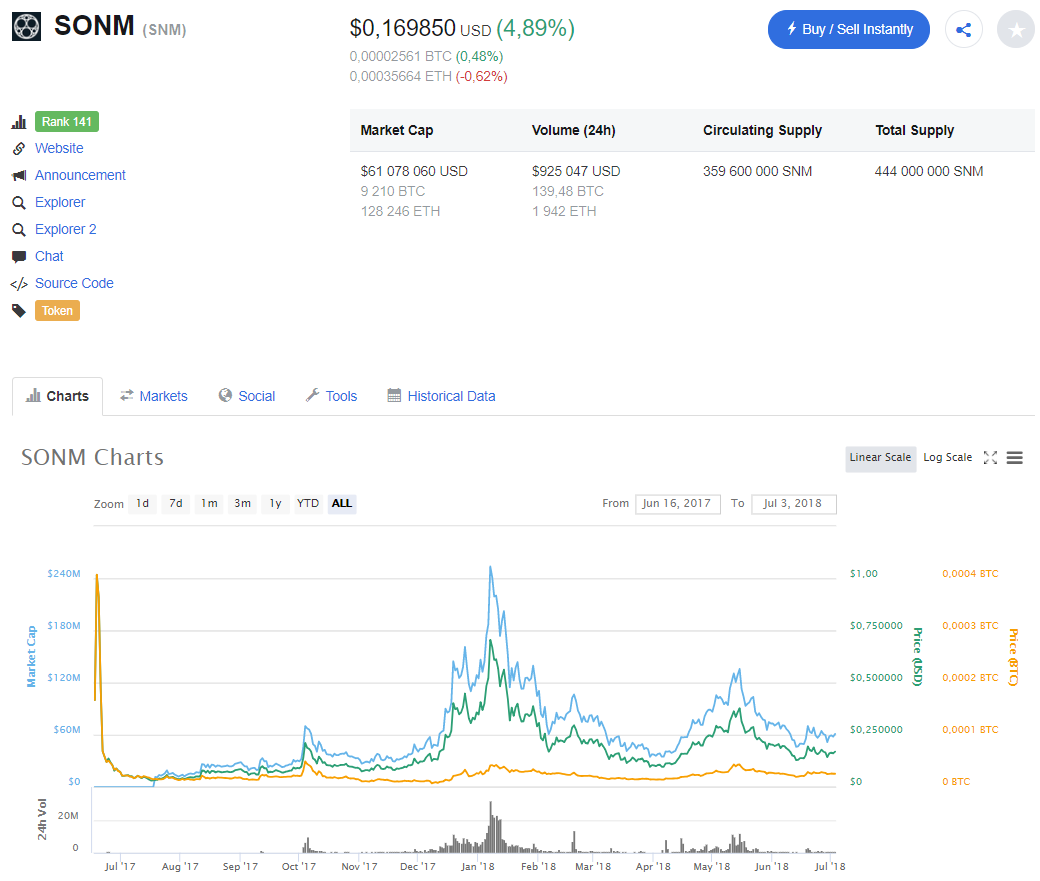
Task: Click the 444 000 000 SNM total supply
Action: (929, 172)
